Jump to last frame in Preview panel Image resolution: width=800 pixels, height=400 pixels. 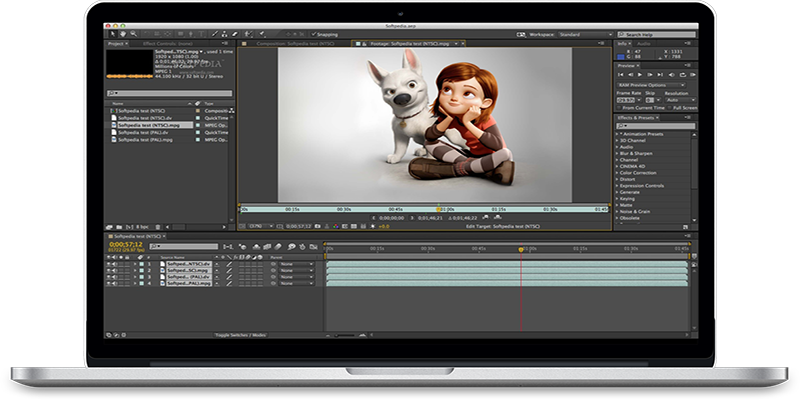(x=660, y=75)
